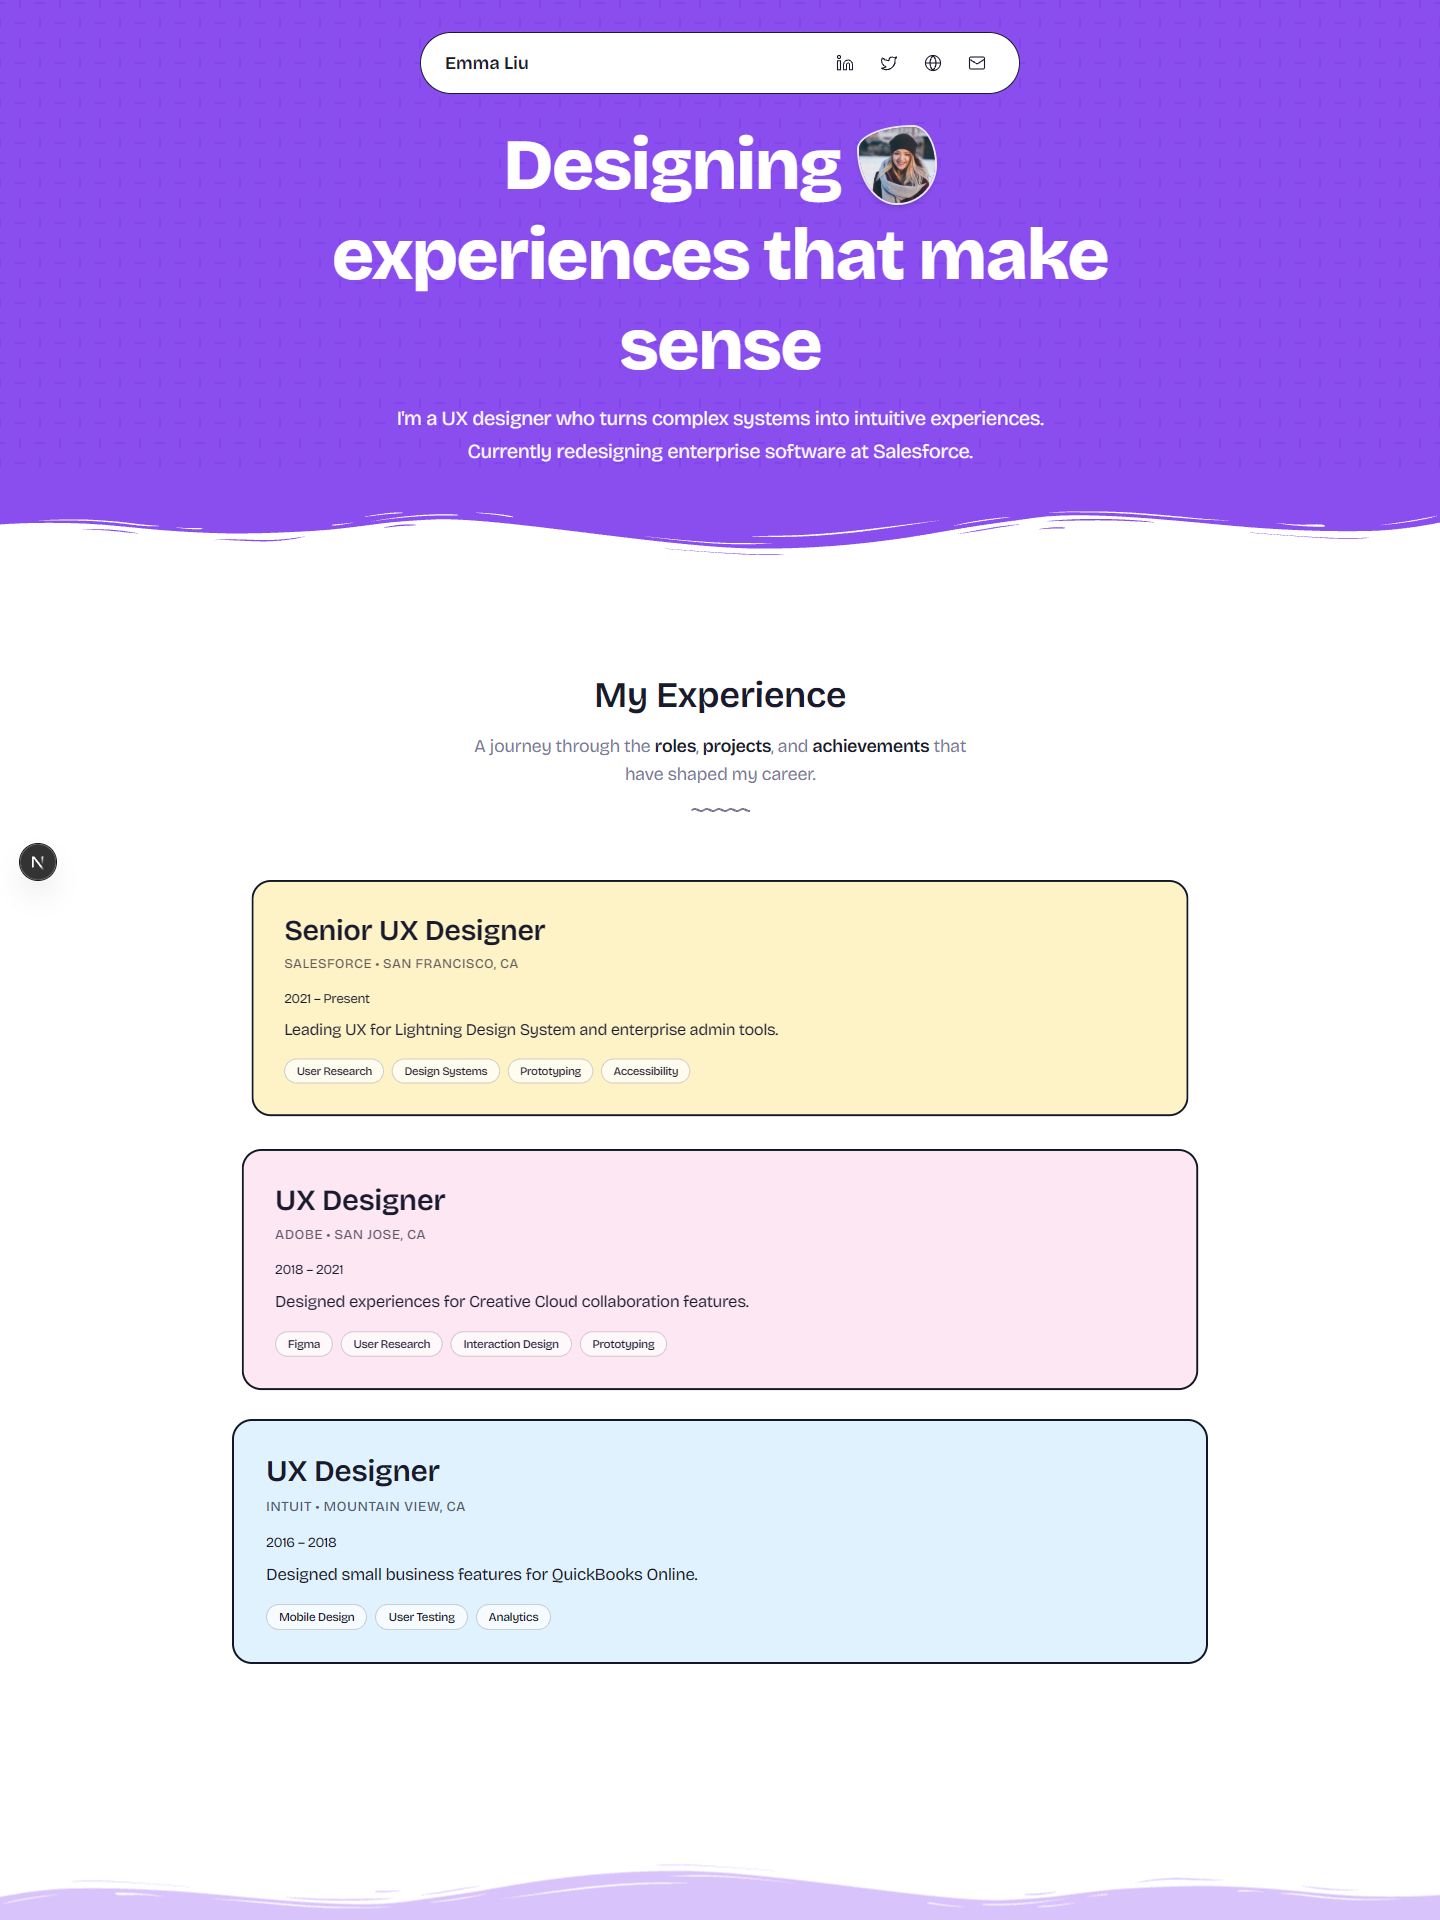Screen dimensions: 1440x1920
Task: Click the "Interaction Design" skill tag
Action: click(x=510, y=1343)
